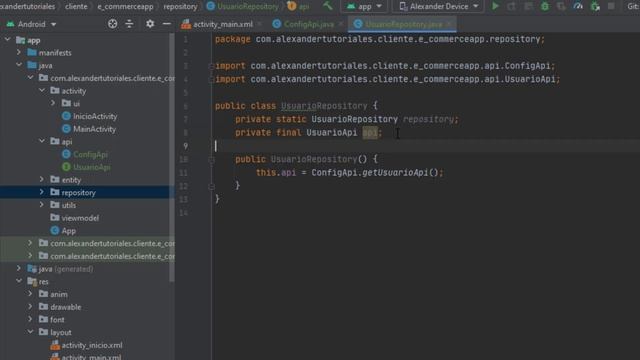Click the Apply Changes icon next to Run

point(511,6)
